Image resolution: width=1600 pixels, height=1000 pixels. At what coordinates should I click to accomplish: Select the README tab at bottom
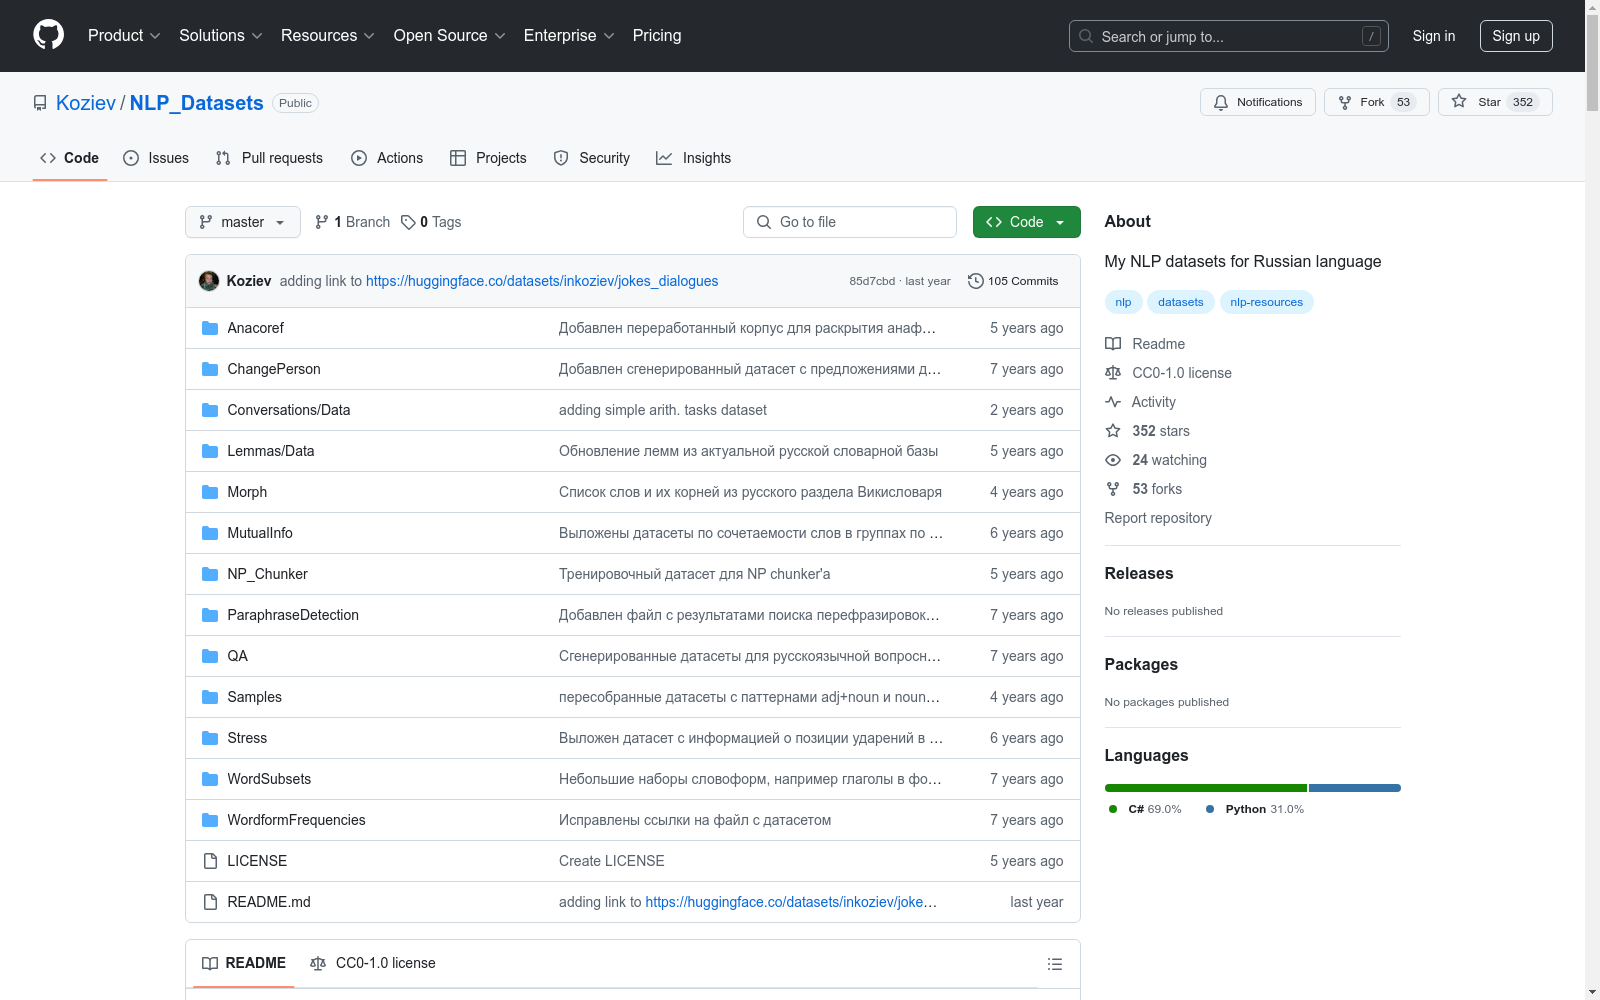(x=244, y=963)
